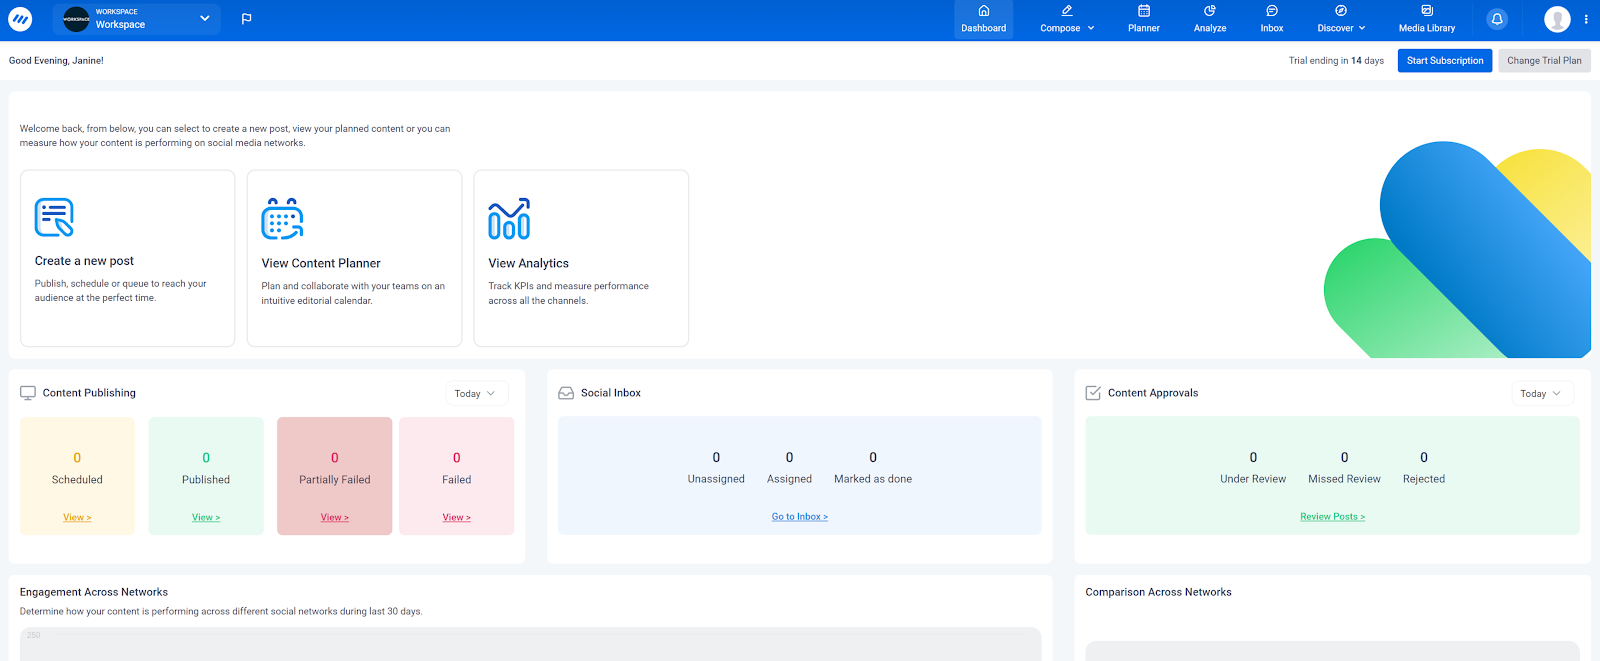Click the Dashboard home icon
Viewport: 1600px width, 661px height.
(x=984, y=11)
